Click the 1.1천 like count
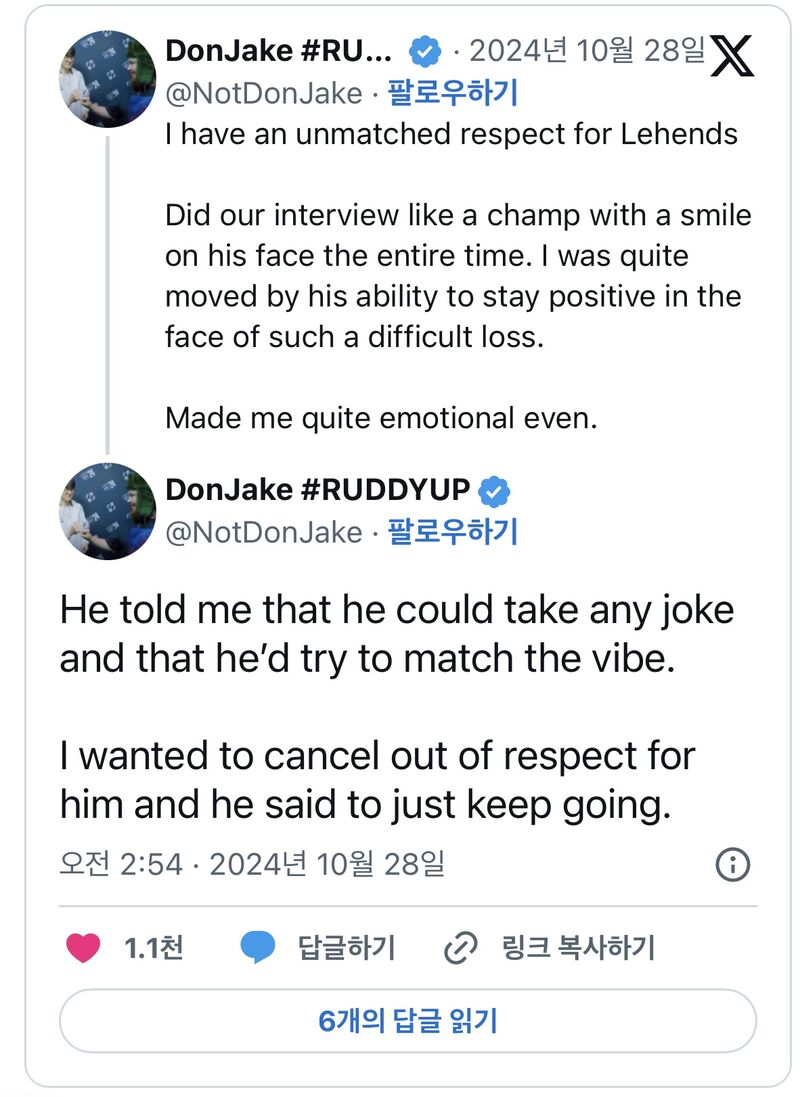Screen dimensions: 800x1097 153,947
